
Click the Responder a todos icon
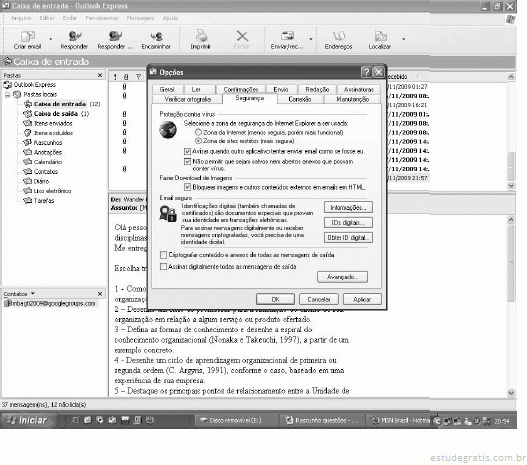tap(115, 40)
